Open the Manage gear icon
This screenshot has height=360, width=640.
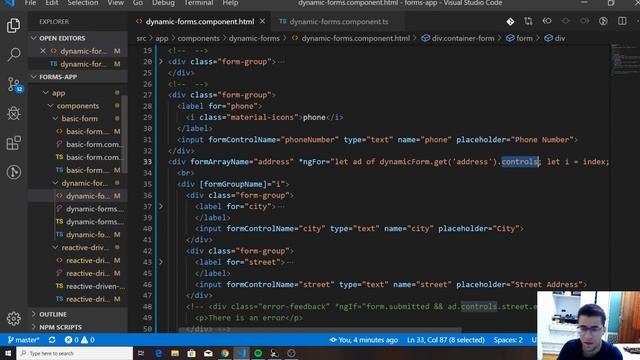coord(13,318)
